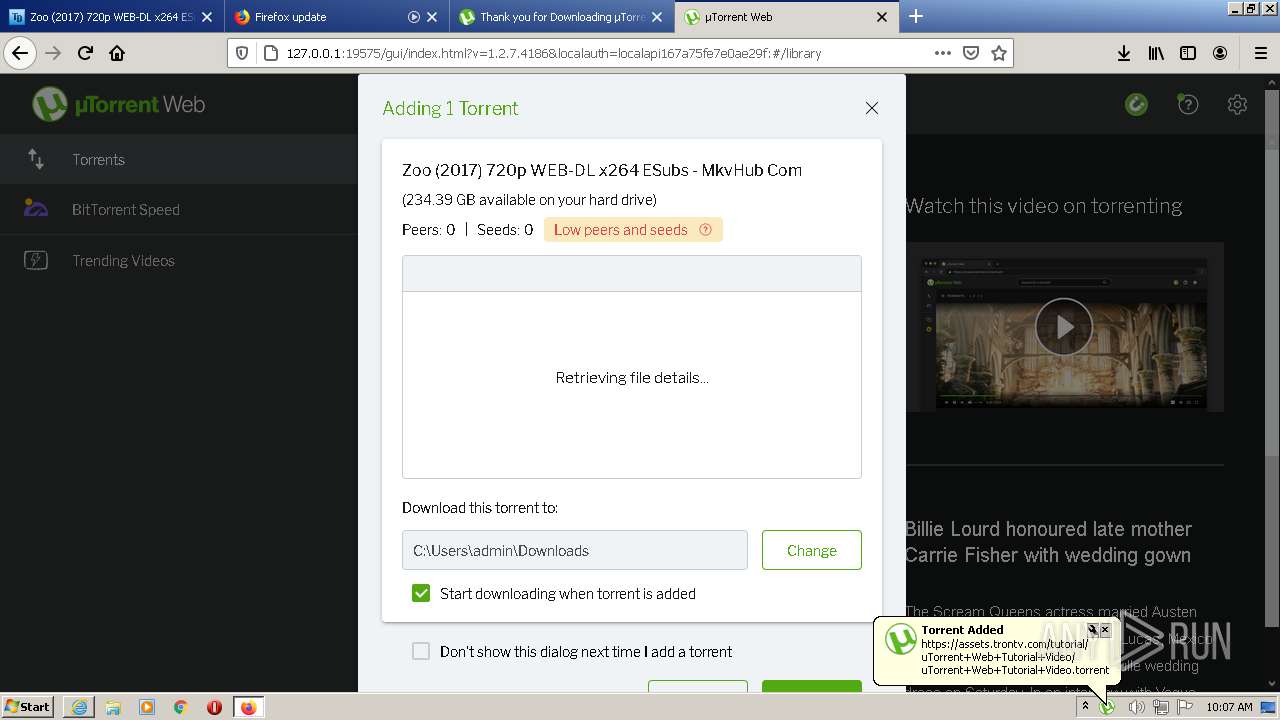
Task: Toggle Start downloading when torrent is added
Action: click(421, 593)
